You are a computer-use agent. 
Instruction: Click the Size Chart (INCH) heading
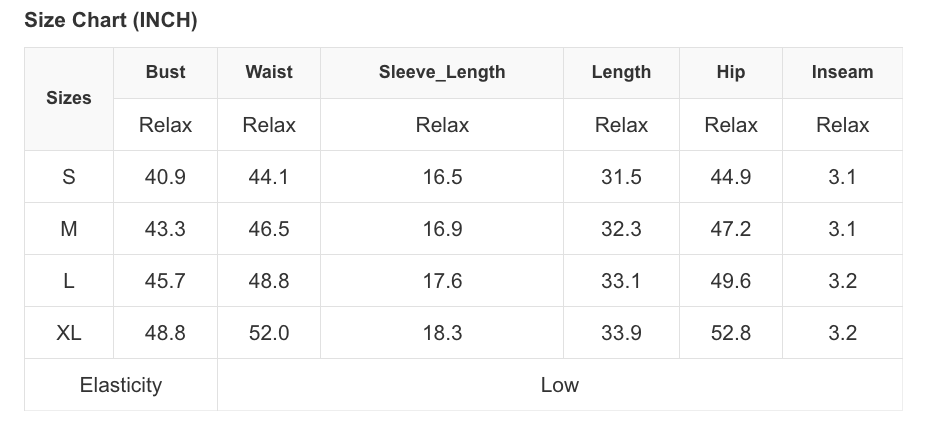[110, 21]
